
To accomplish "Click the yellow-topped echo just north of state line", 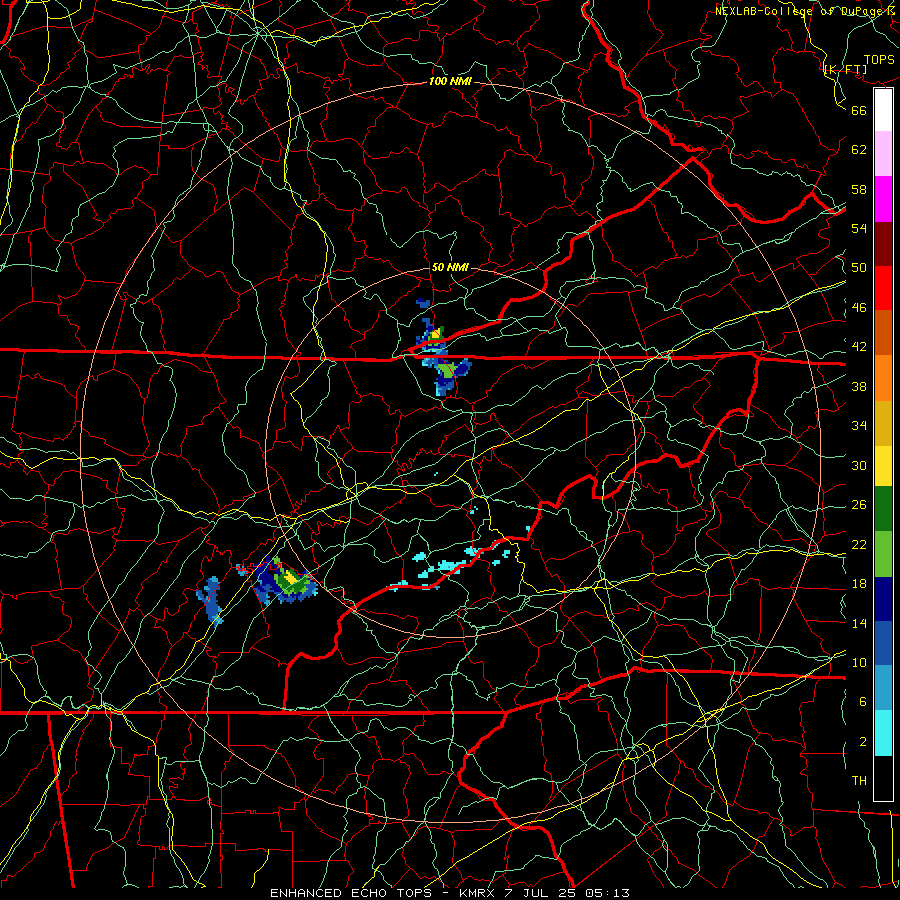I will pos(436,333).
